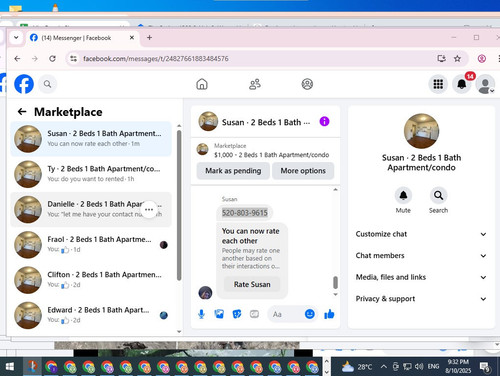
Task: Open the $1,000 listing link
Action: [272, 155]
